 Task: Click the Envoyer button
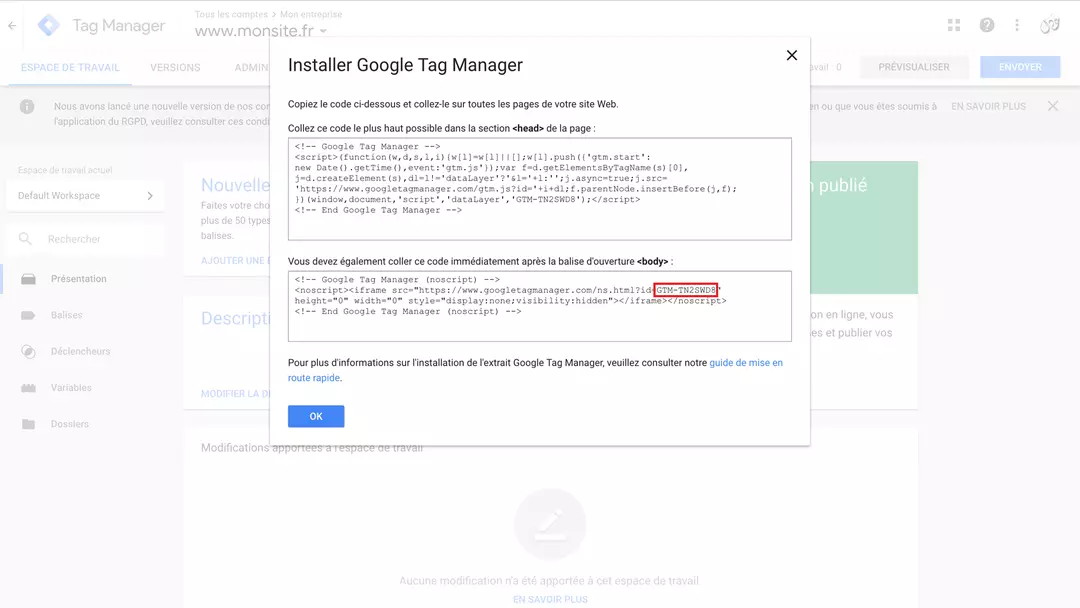pyautogui.click(x=1020, y=67)
